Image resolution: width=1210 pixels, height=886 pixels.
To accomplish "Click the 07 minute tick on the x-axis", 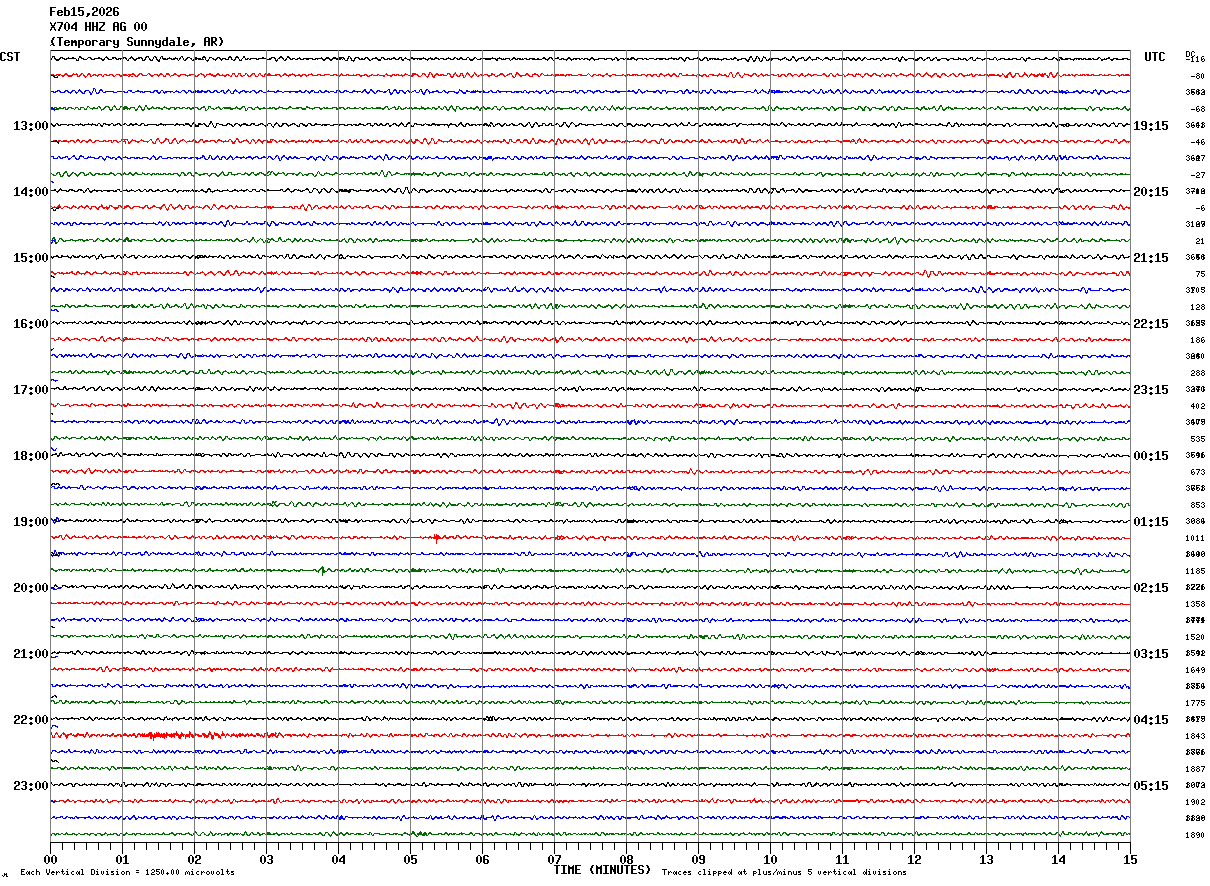I will tap(554, 859).
